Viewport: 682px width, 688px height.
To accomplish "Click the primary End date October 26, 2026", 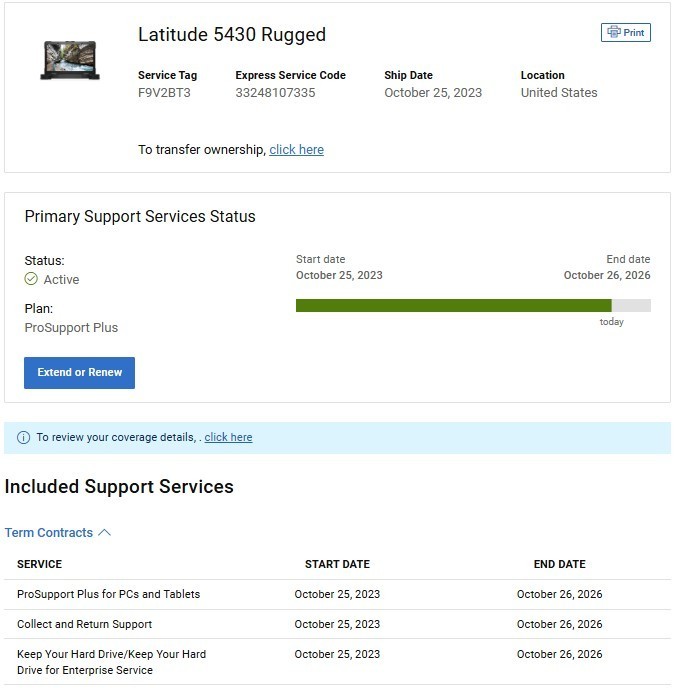I will (607, 275).
